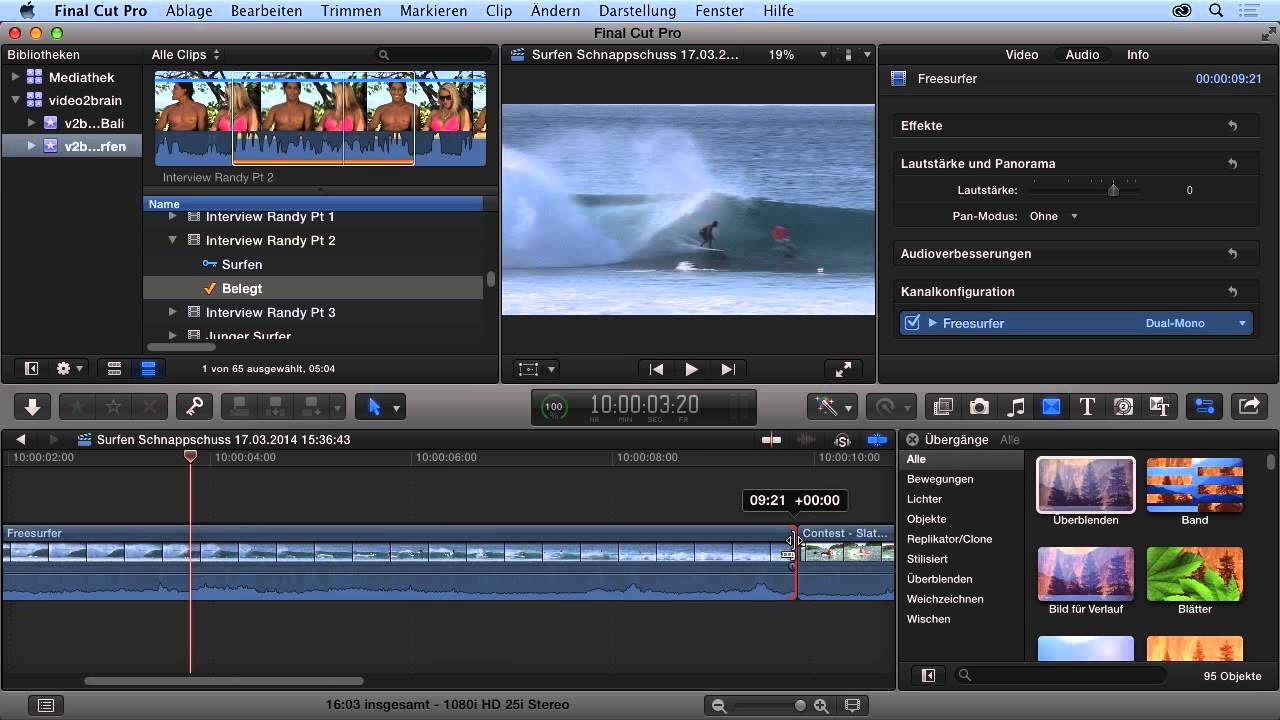Open the transform tools popup in viewer
This screenshot has width=1280, height=720.
[x=537, y=369]
